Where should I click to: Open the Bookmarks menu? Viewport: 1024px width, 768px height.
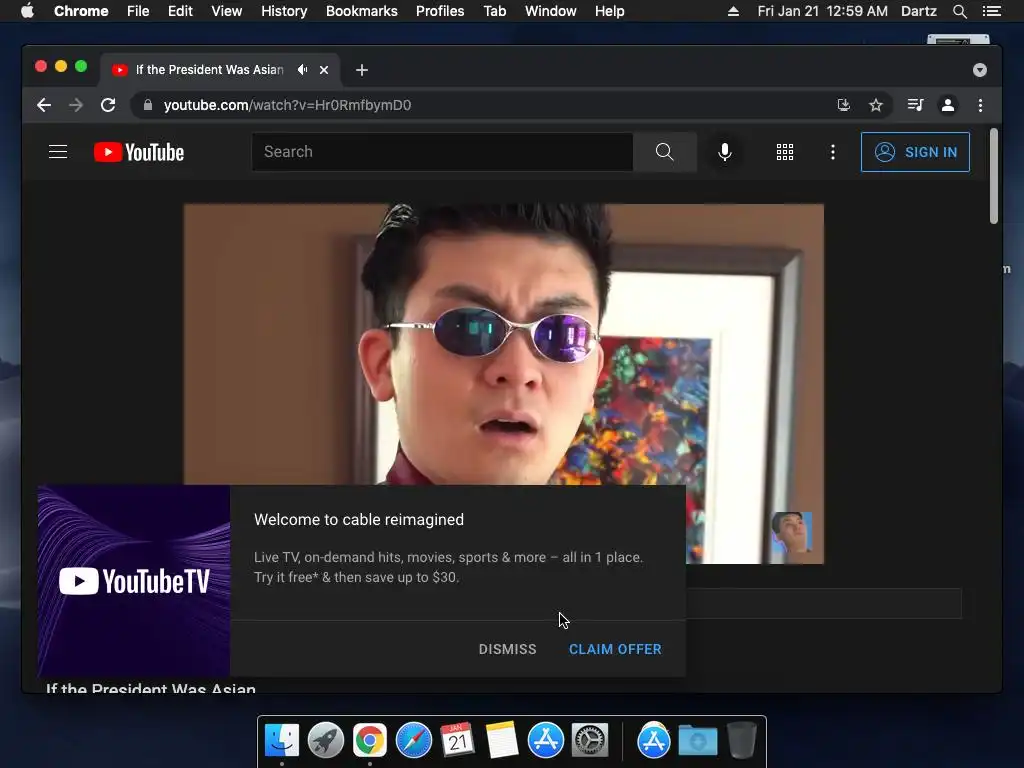[x=362, y=11]
